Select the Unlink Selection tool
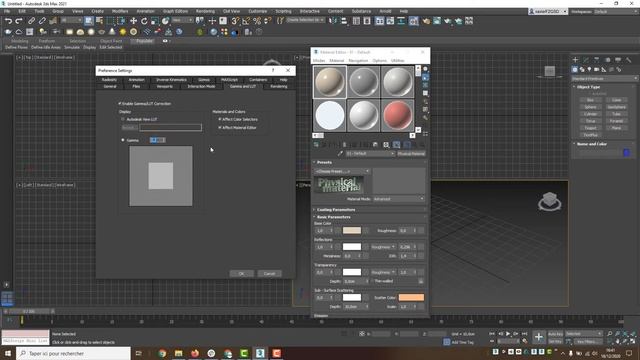The width and height of the screenshot is (640, 360). click(42, 21)
